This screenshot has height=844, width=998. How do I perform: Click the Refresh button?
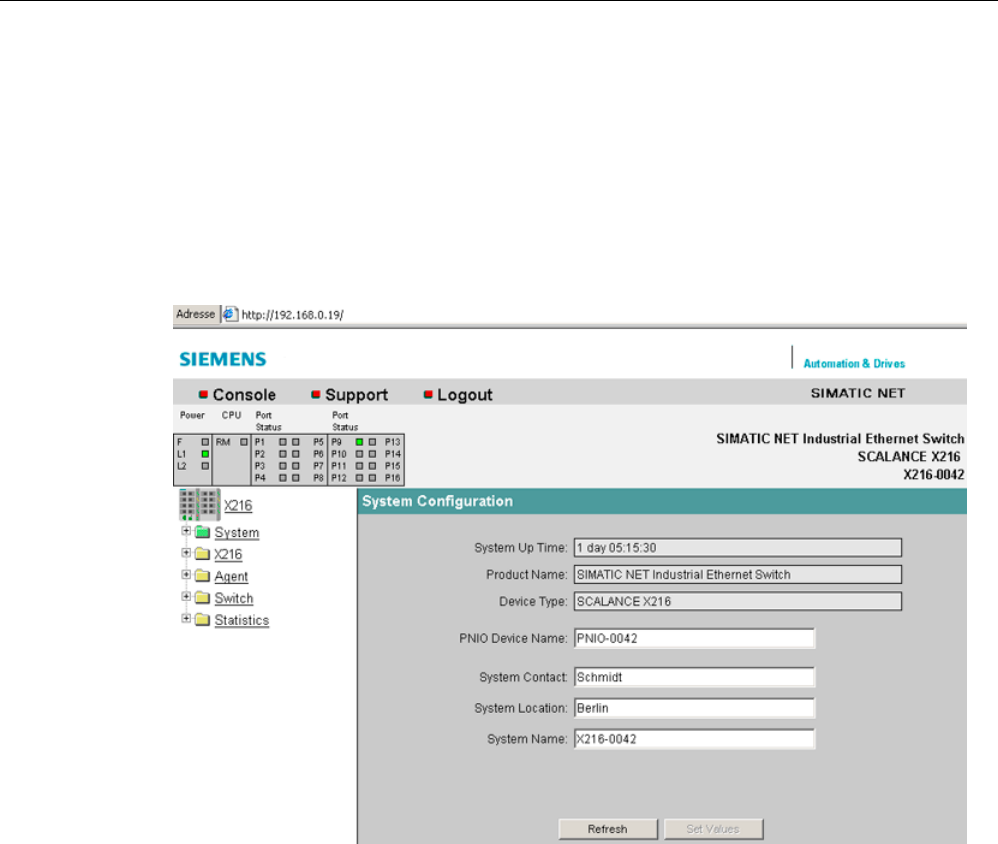[608, 829]
